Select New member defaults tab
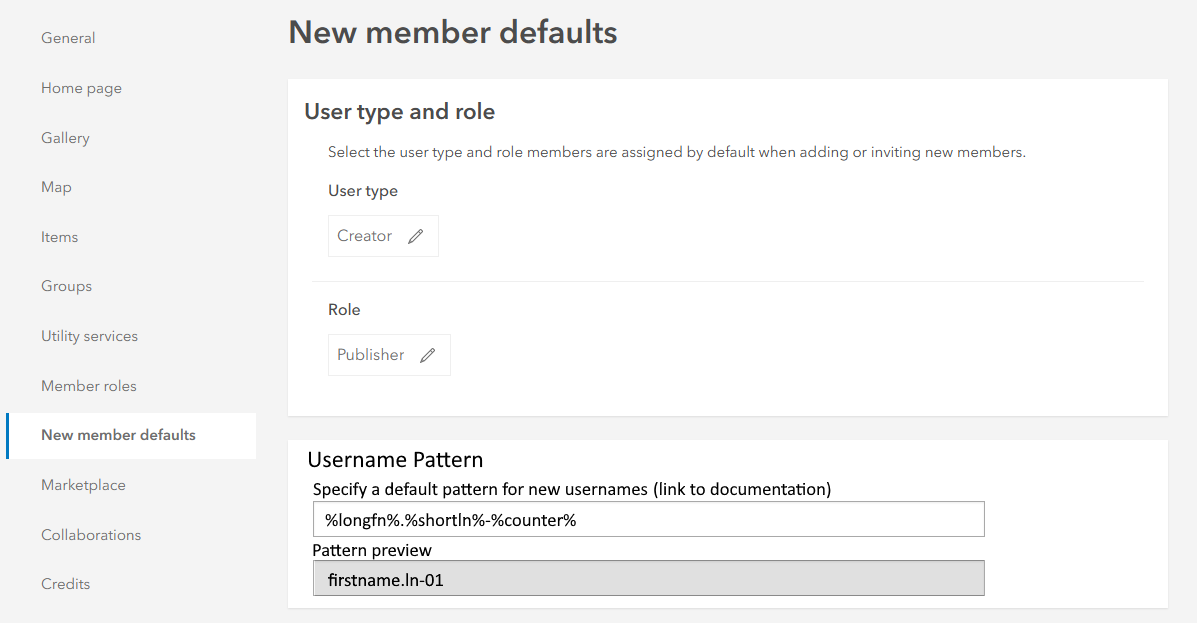 118,435
